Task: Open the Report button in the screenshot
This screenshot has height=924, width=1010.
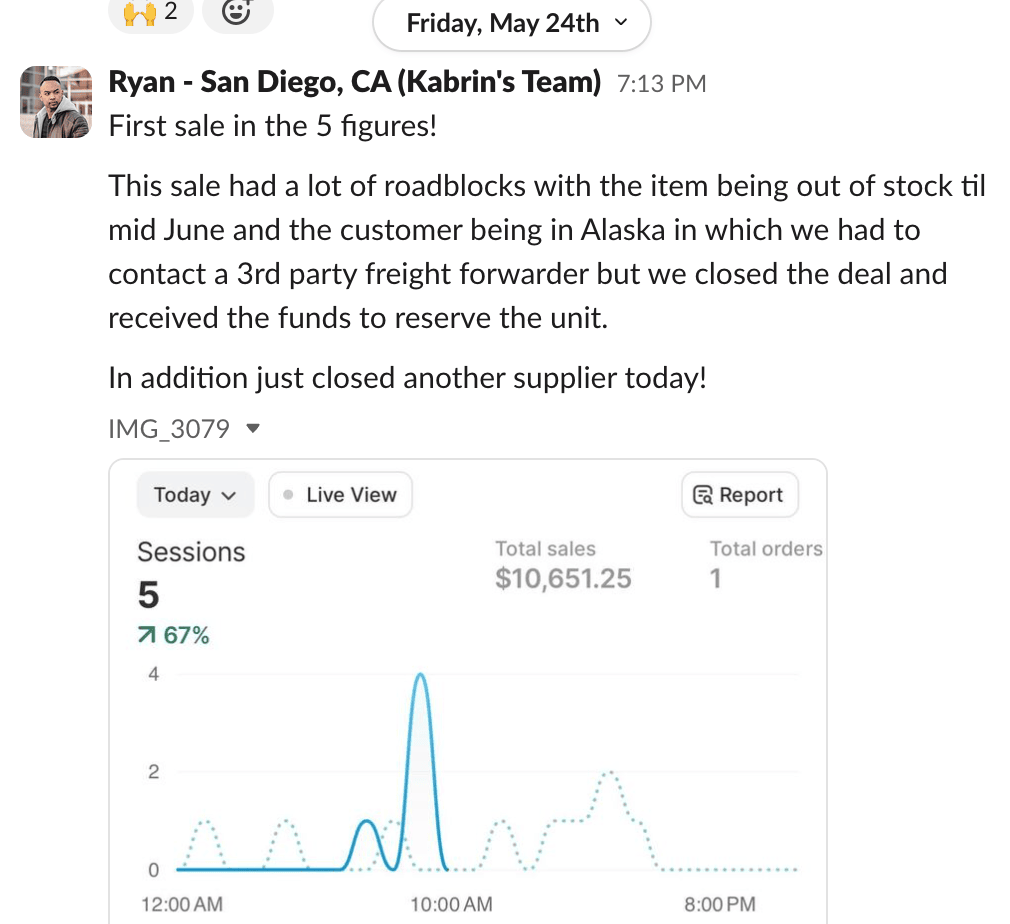Action: click(x=739, y=495)
